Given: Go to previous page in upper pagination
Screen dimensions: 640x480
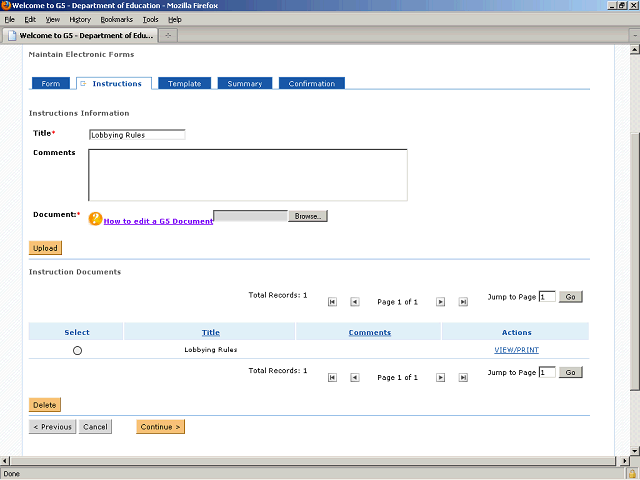Looking at the screenshot, I should tap(355, 302).
